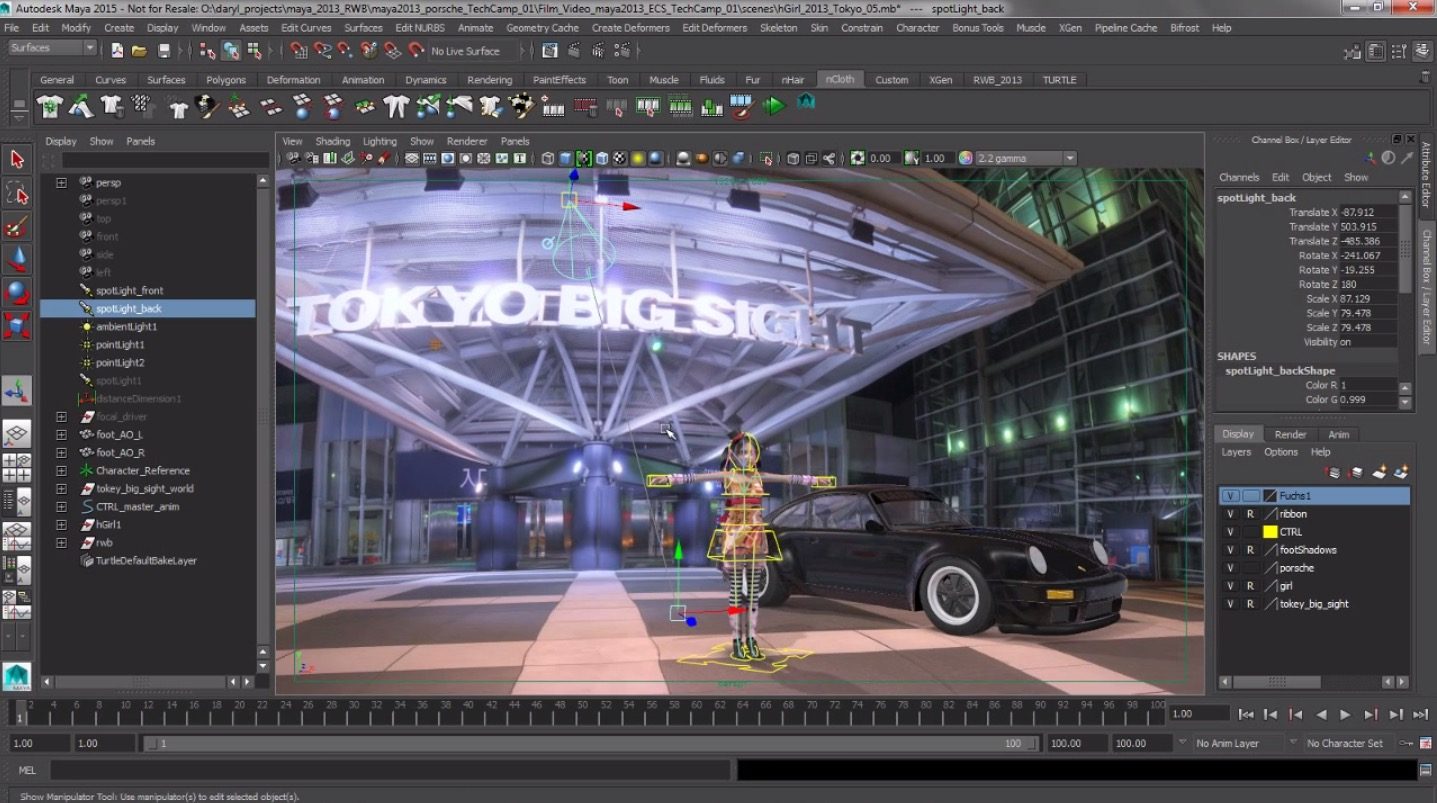Viewport: 1437px width, 803px height.
Task: Open Layers menu in Layer Editor
Action: (1236, 452)
